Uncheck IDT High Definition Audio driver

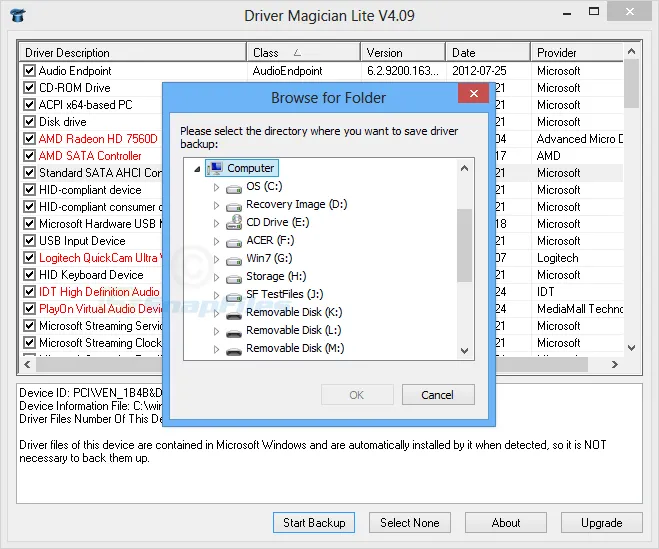click(x=29, y=291)
